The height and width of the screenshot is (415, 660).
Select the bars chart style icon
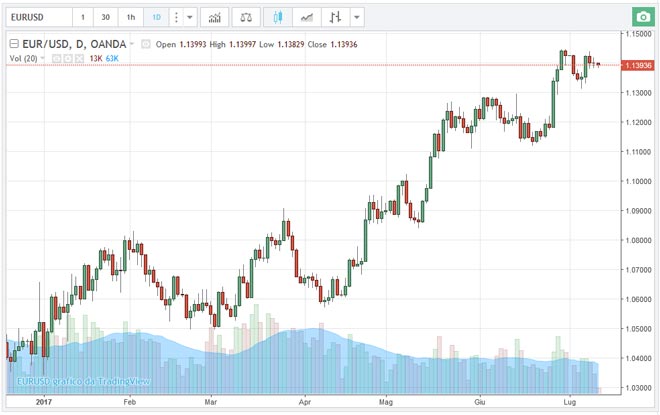click(336, 18)
